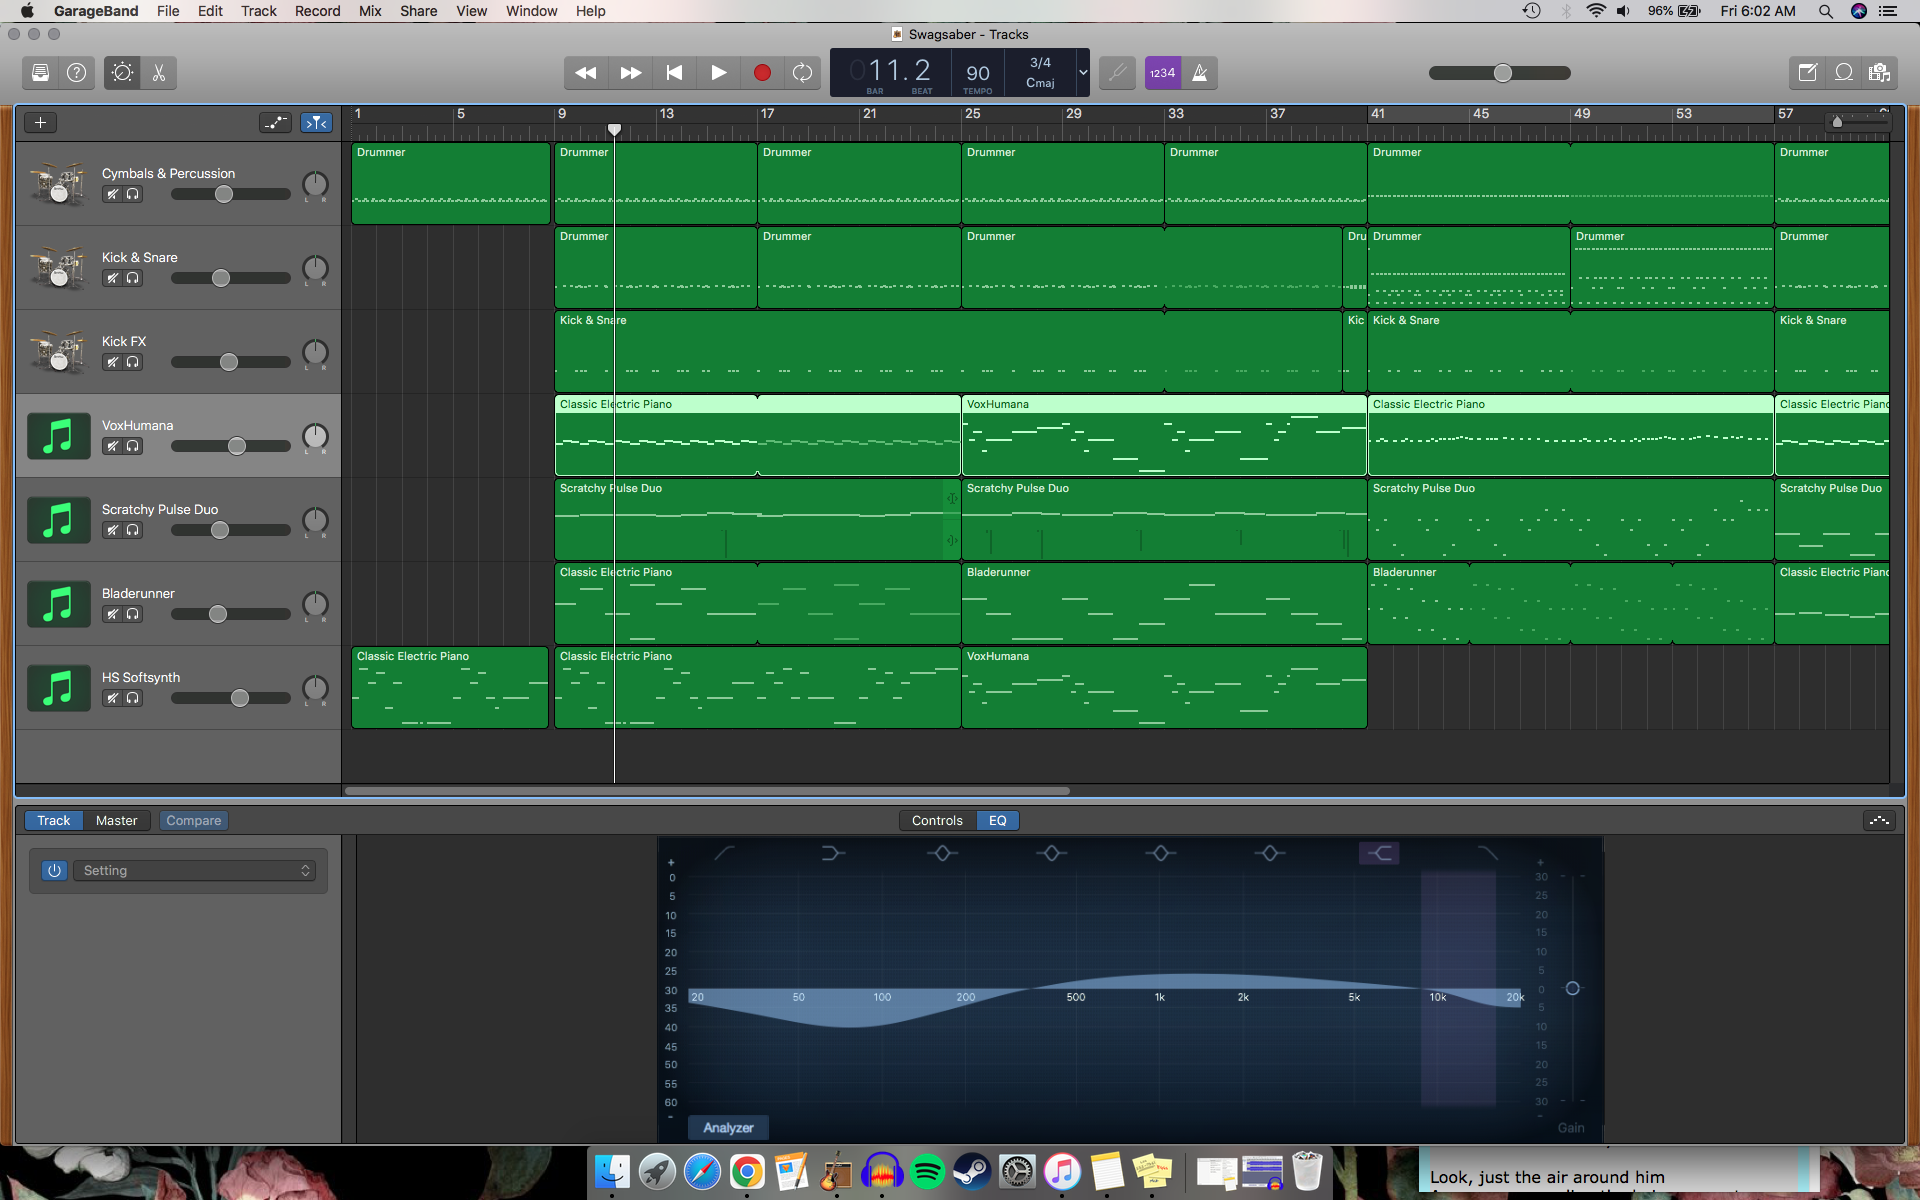Toggle the Smart Controls button

122,73
